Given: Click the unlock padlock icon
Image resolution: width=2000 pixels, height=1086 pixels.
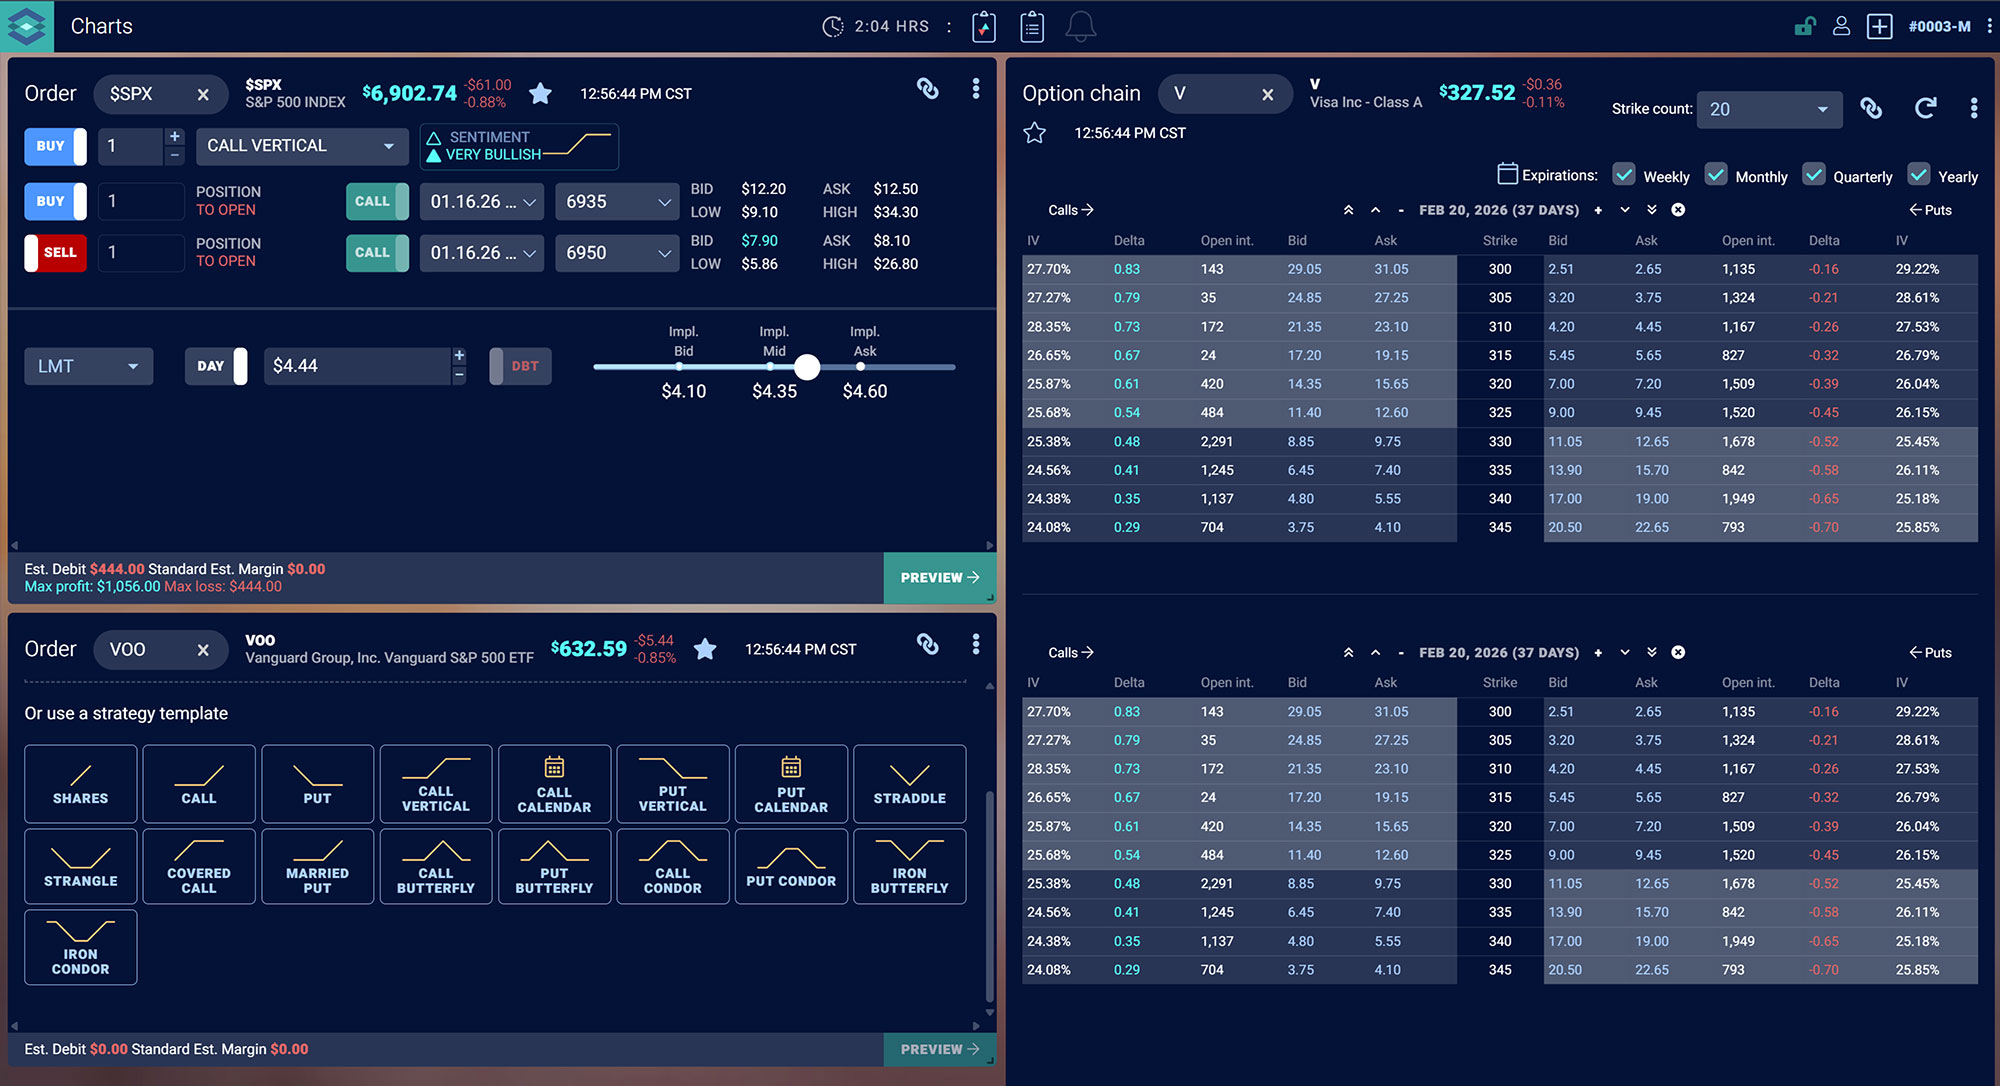Looking at the screenshot, I should [x=1805, y=27].
